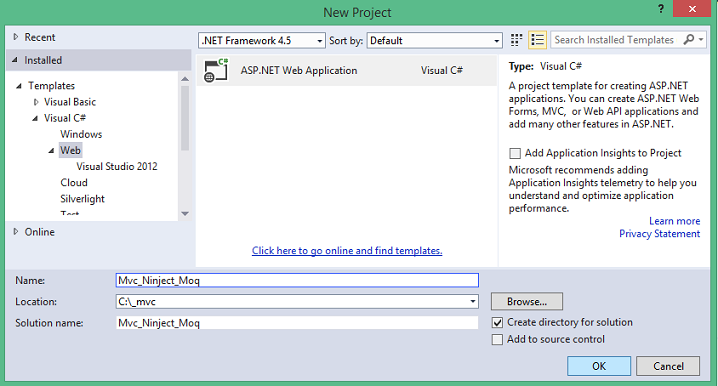Click the Browse... button
This screenshot has width=718, height=386.
[527, 302]
